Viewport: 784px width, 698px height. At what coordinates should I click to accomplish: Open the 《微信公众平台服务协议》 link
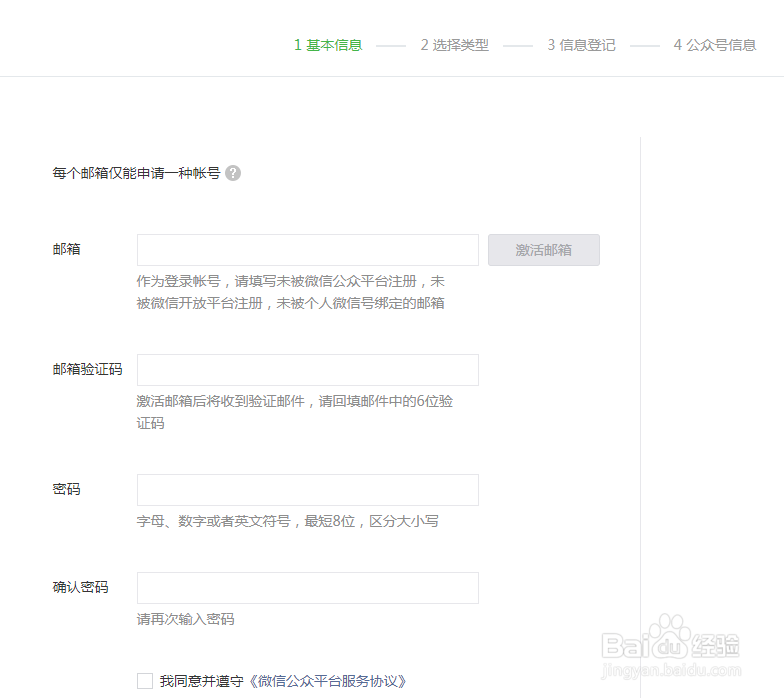[x=328, y=680]
